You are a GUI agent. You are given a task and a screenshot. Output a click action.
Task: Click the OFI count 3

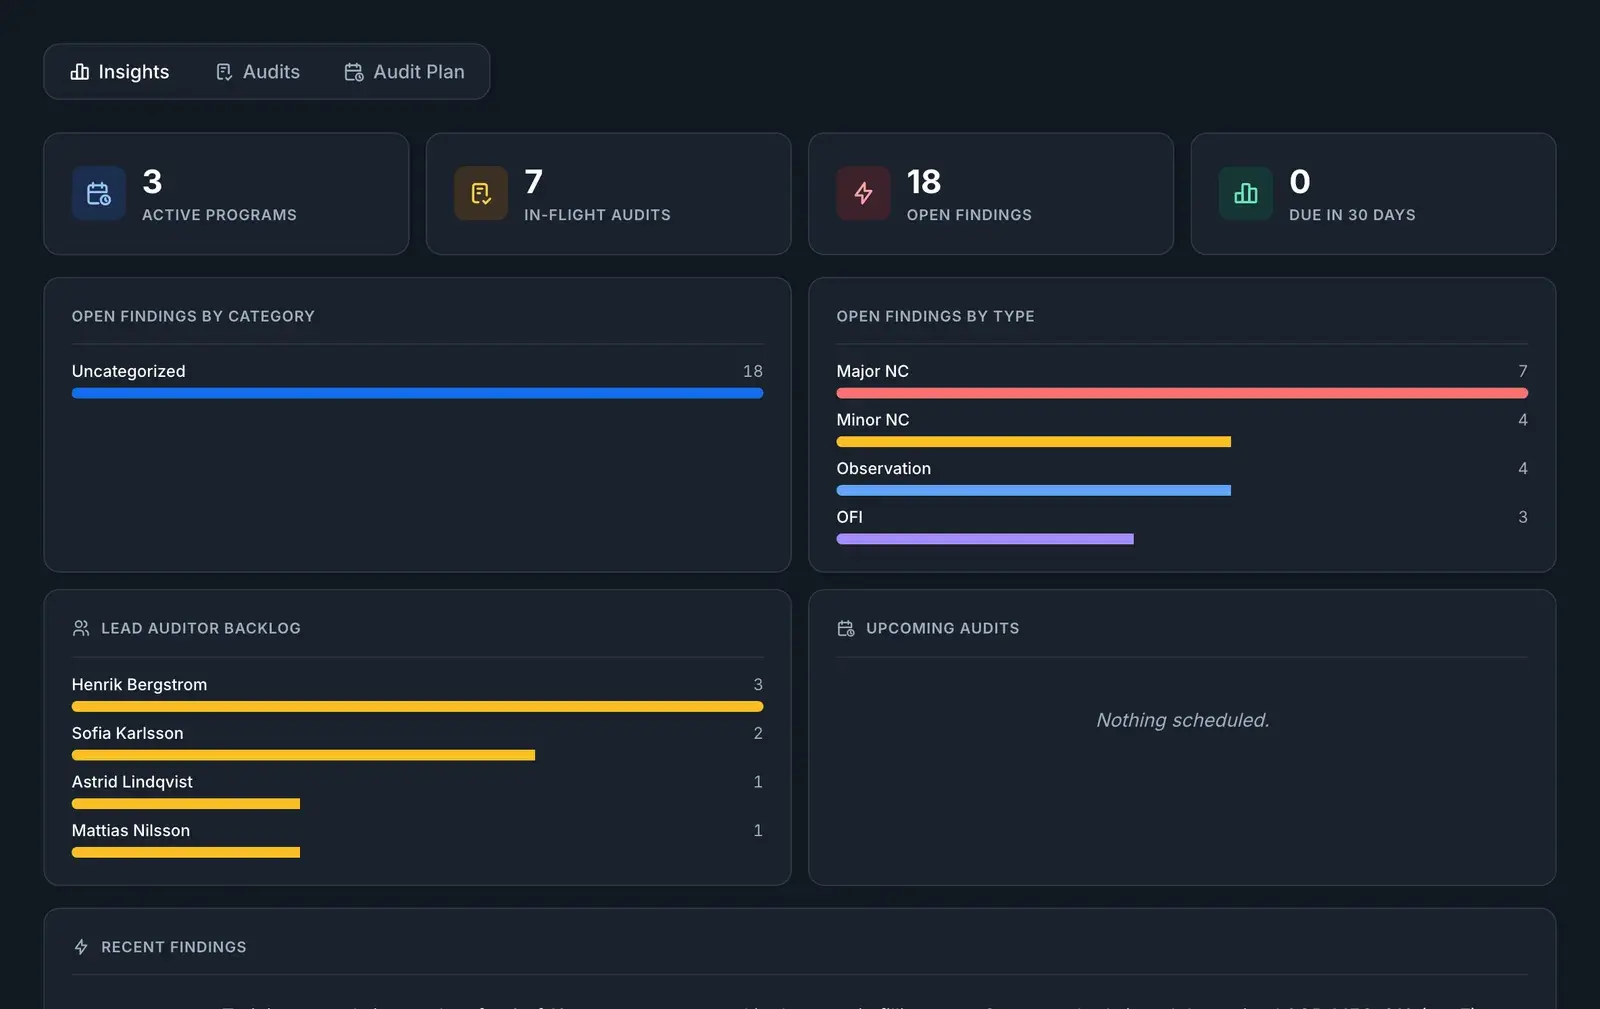pyautogui.click(x=1523, y=517)
